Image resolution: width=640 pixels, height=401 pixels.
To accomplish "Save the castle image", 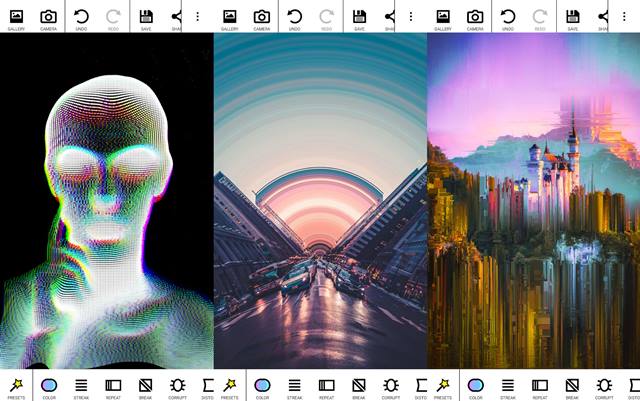I will [573, 20].
